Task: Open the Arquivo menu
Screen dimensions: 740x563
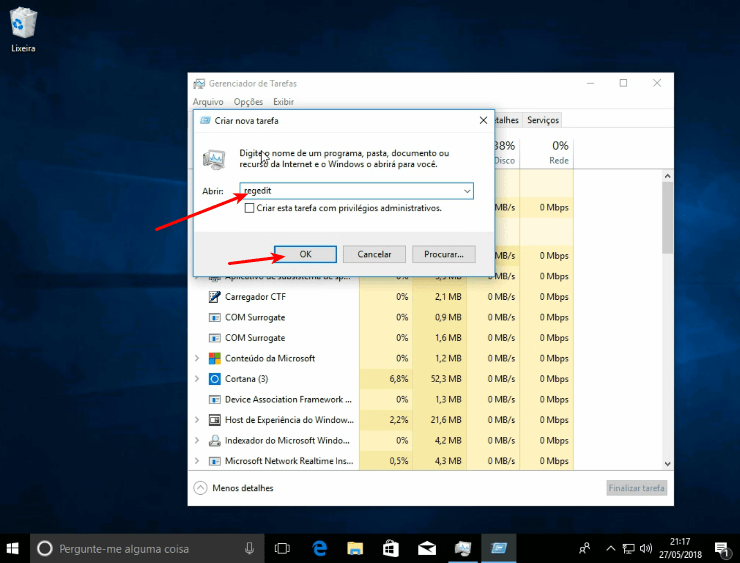Action: (x=208, y=102)
